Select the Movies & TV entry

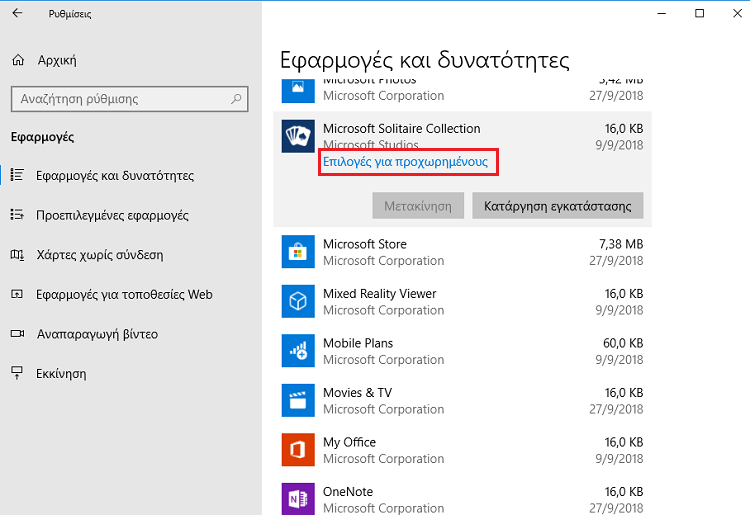pos(462,400)
